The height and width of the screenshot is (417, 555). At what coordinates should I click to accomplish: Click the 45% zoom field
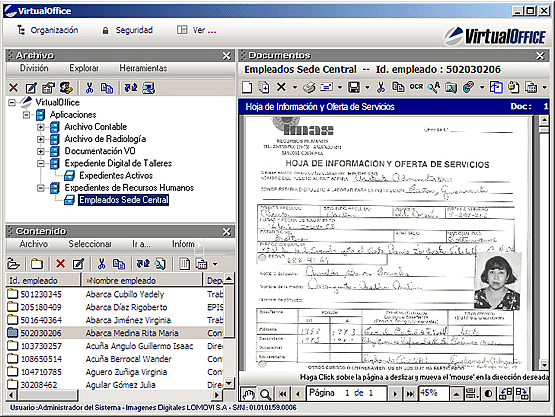pyautogui.click(x=434, y=393)
